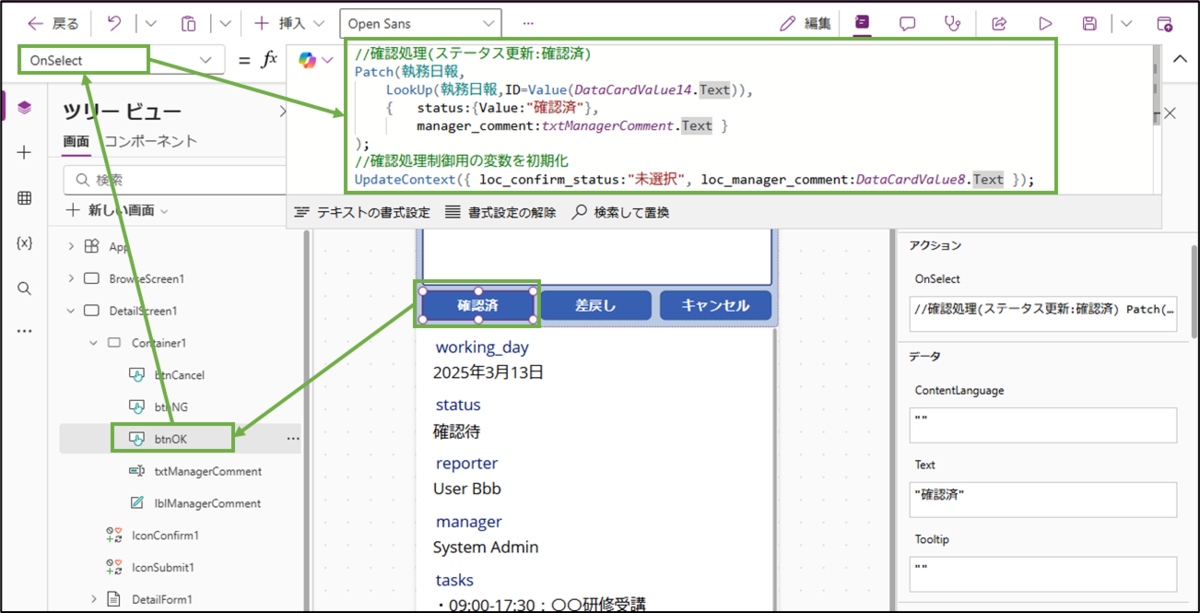Collapse the Container1 tree node
The width and height of the screenshot is (1200, 613).
95,343
